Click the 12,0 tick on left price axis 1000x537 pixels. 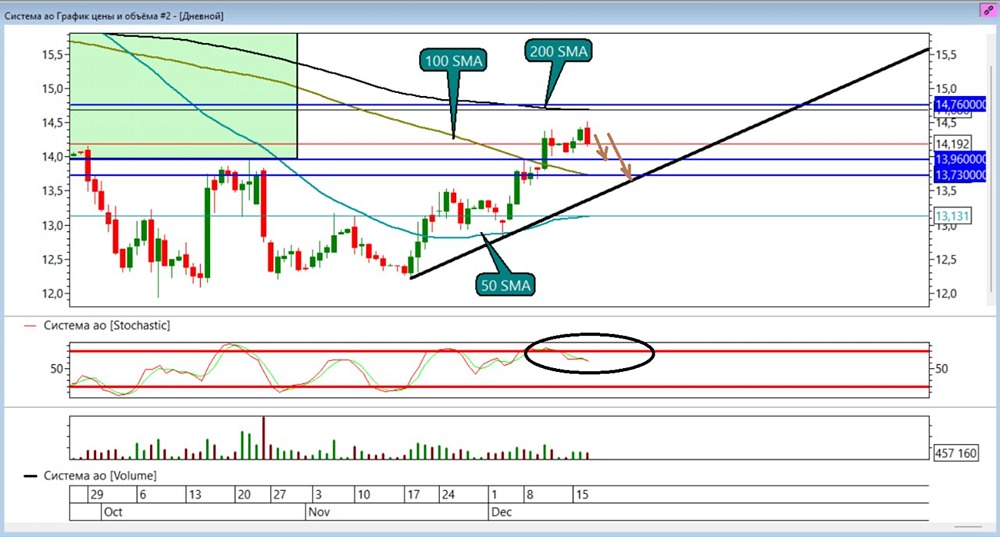pyautogui.click(x=52, y=294)
